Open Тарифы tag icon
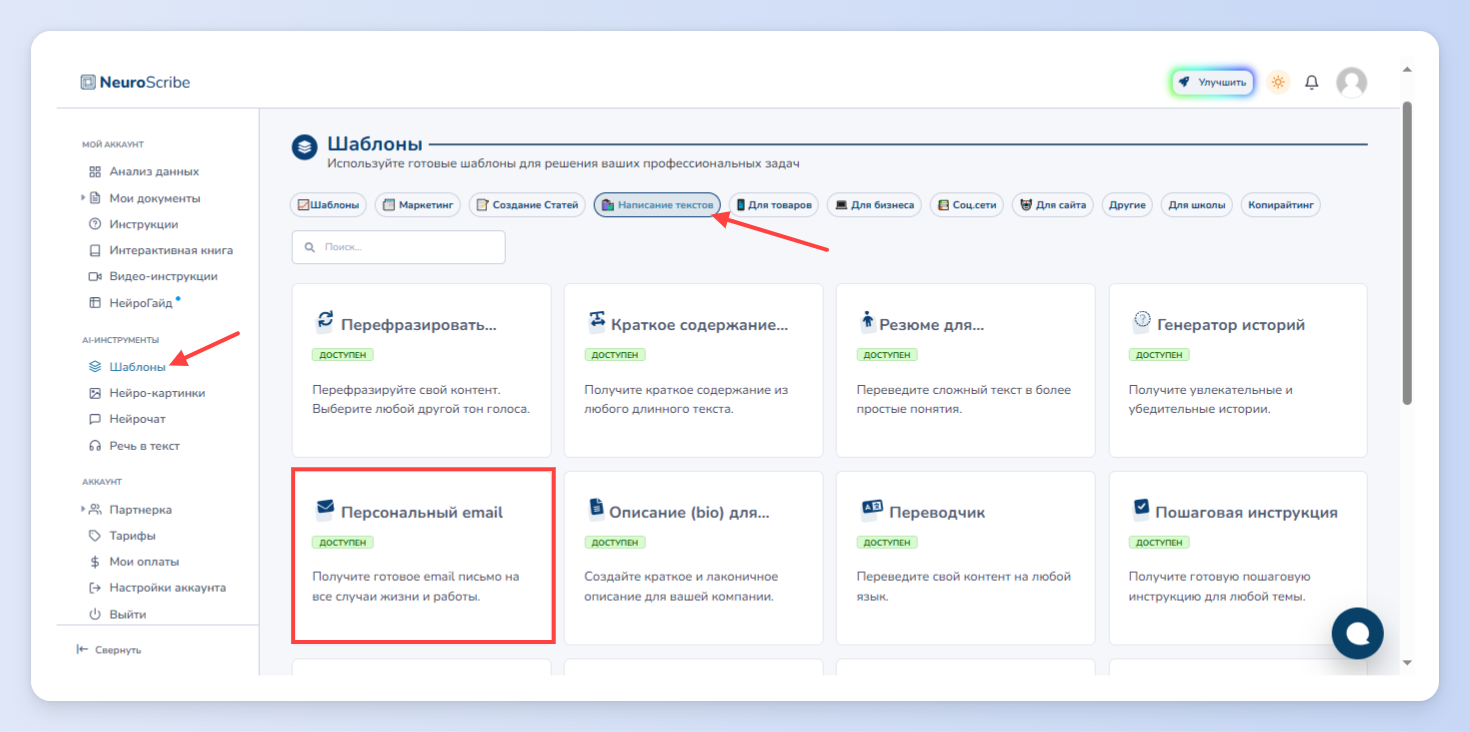 (x=95, y=535)
